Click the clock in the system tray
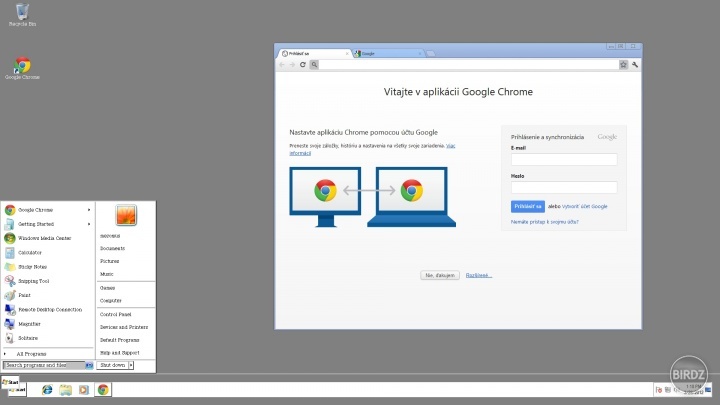The height and width of the screenshot is (405, 720). click(693, 389)
